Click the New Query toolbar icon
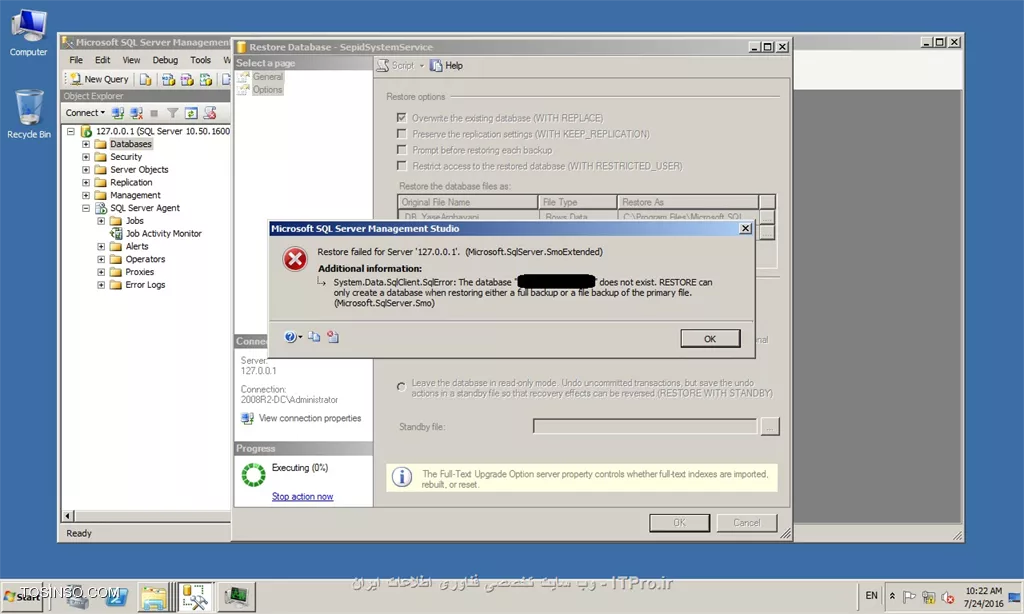The width and height of the screenshot is (1024, 614). [76, 79]
